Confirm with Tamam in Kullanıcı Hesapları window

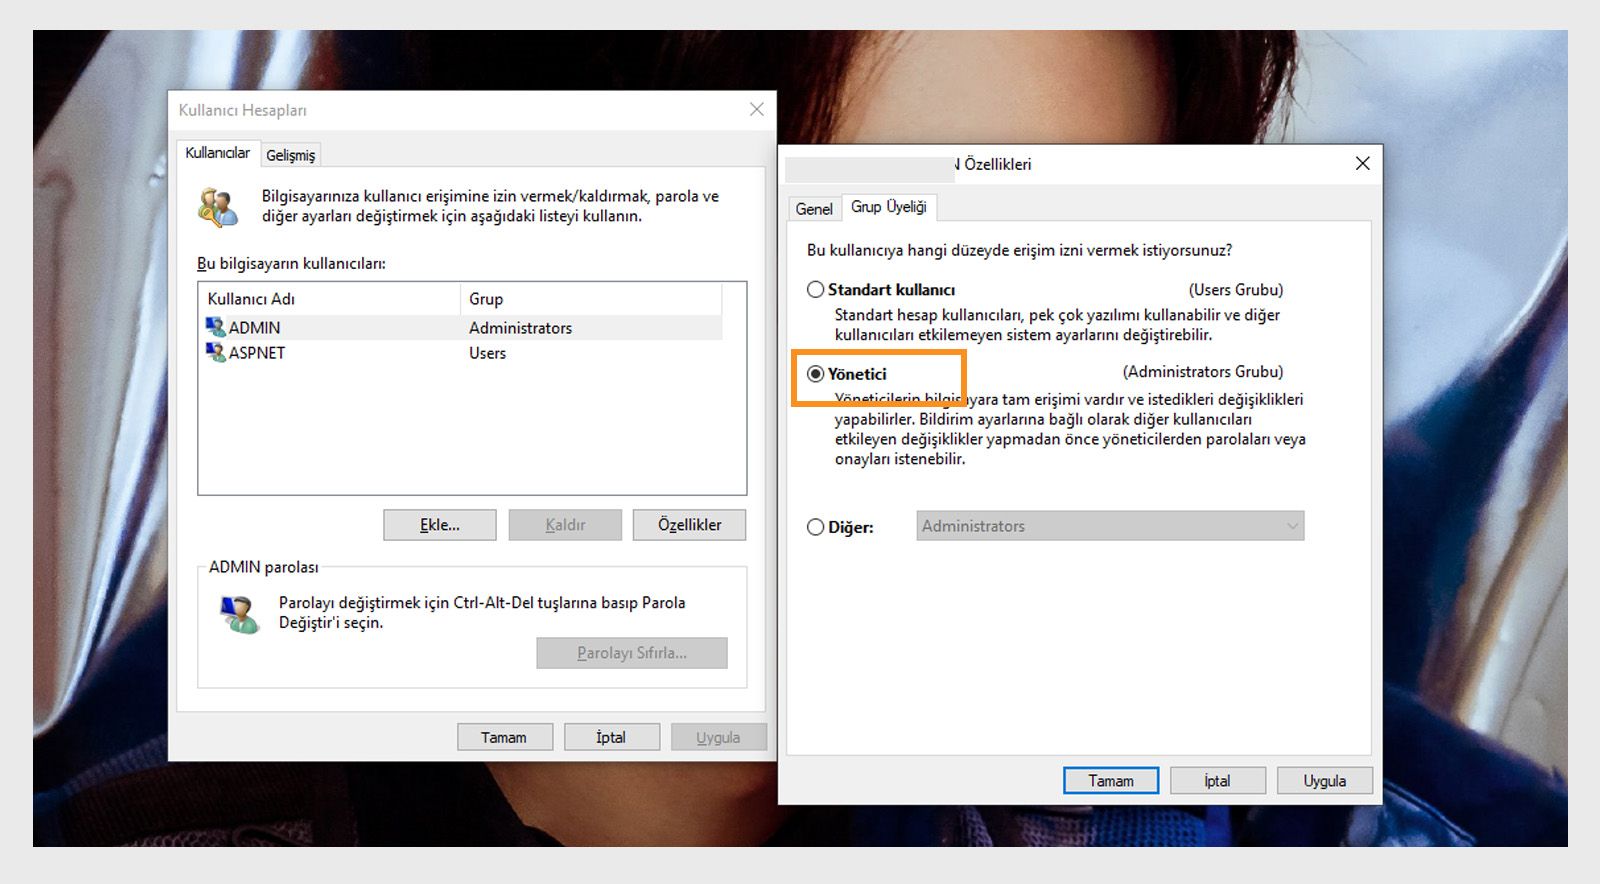504,737
